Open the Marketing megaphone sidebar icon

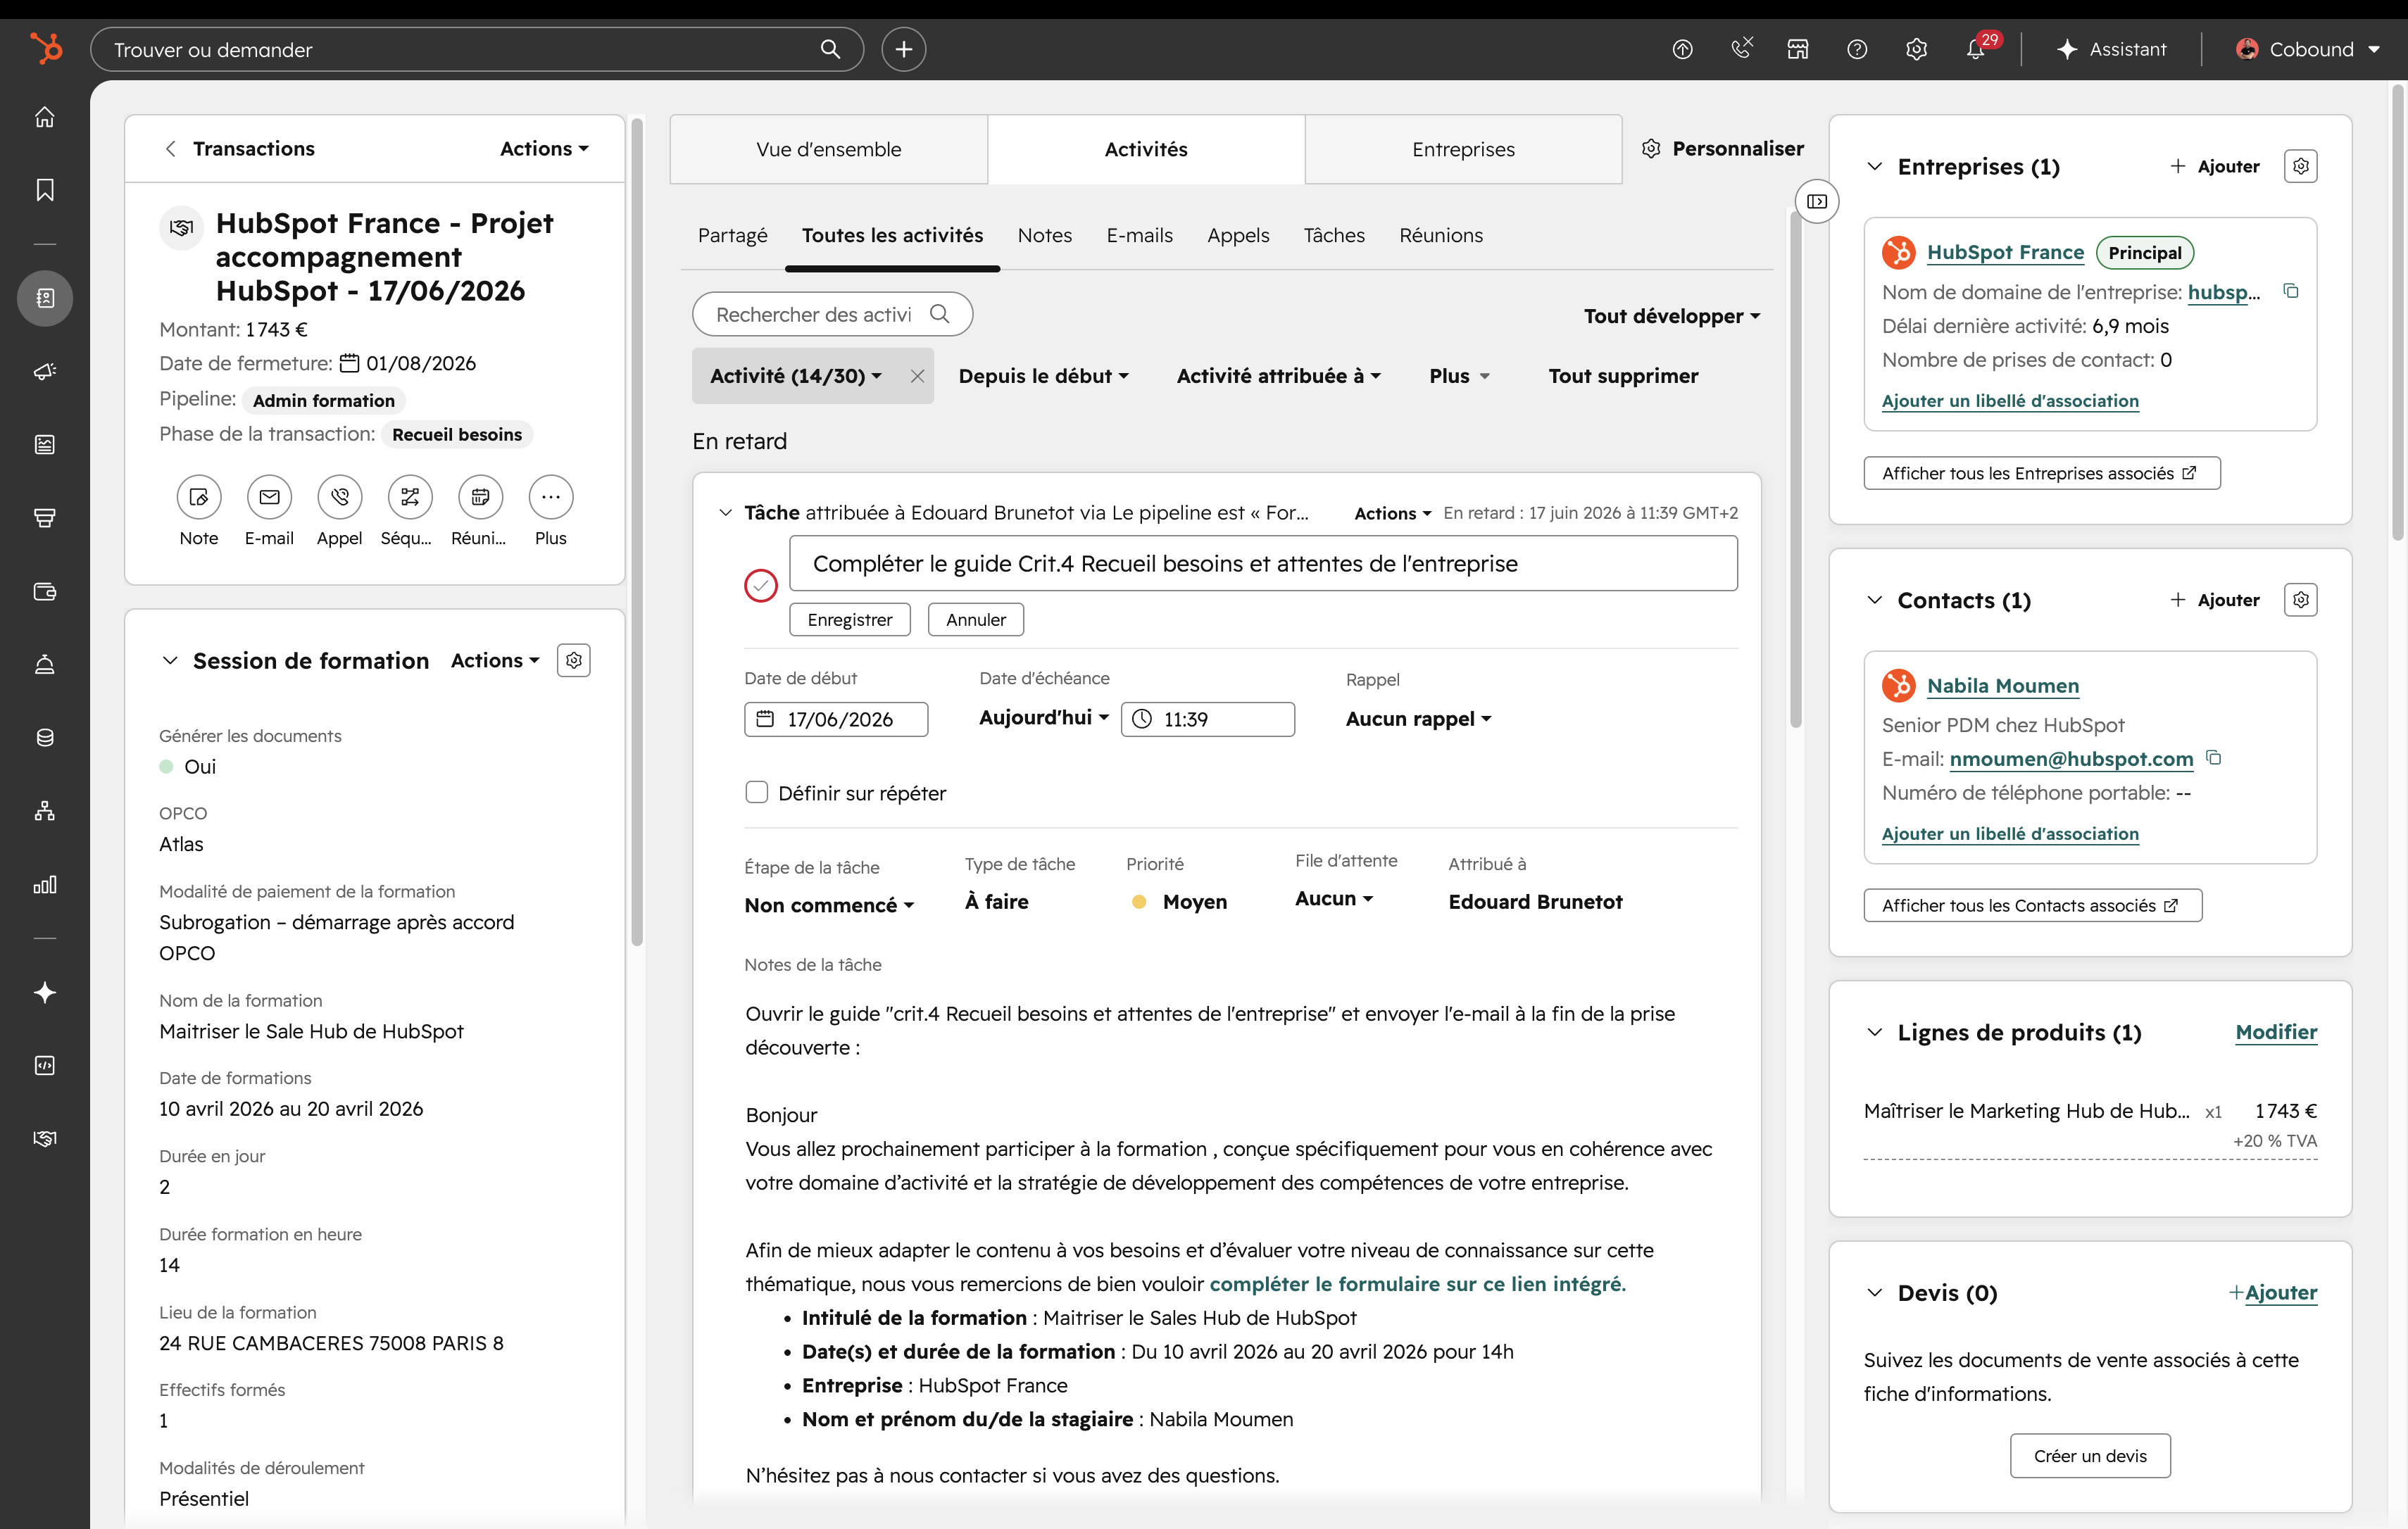click(45, 371)
